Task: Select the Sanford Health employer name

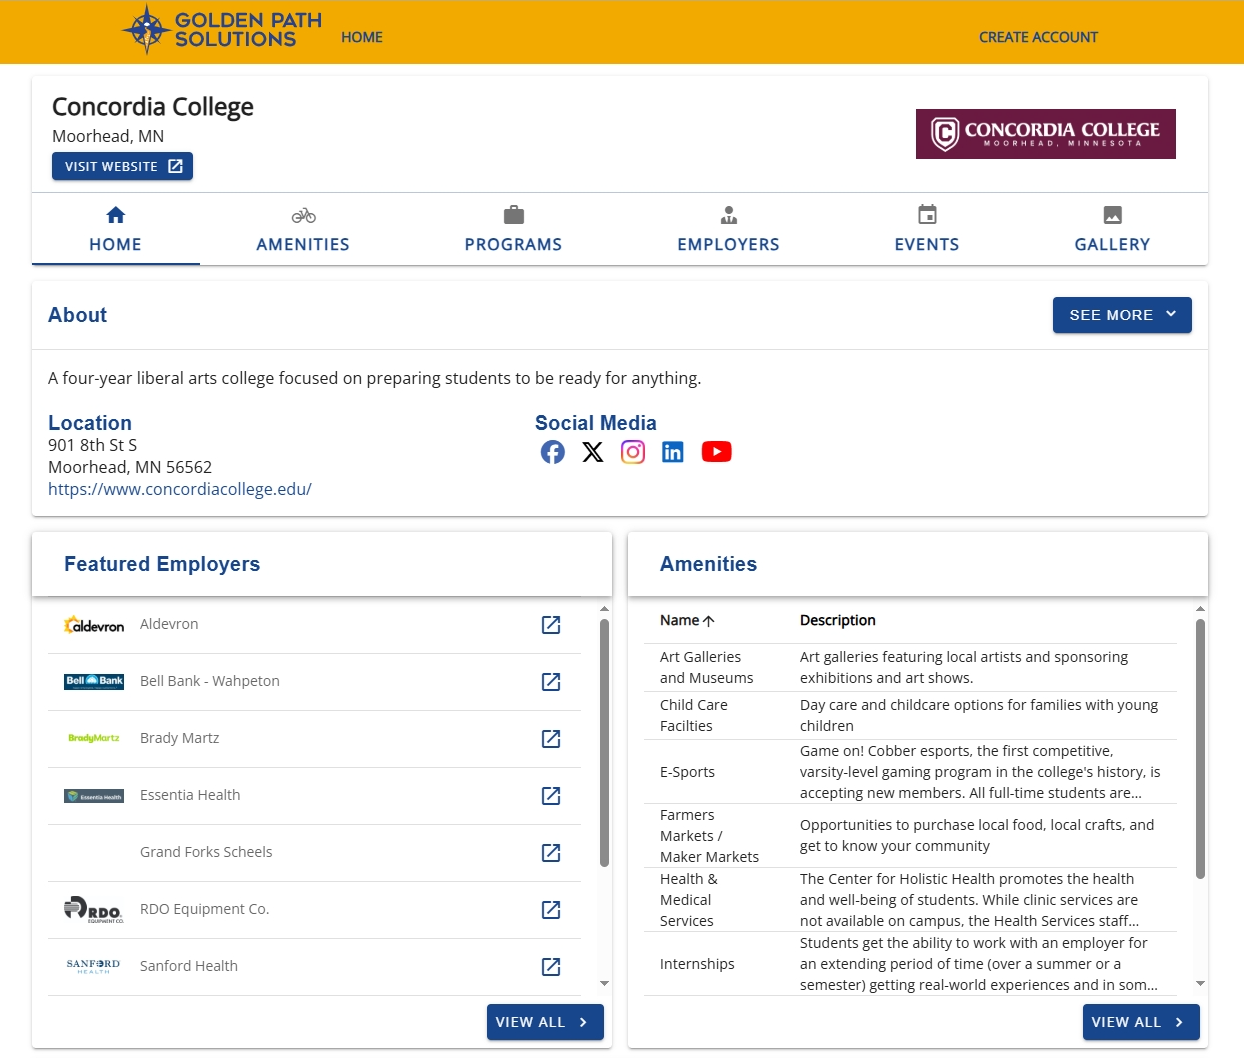Action: (x=189, y=966)
